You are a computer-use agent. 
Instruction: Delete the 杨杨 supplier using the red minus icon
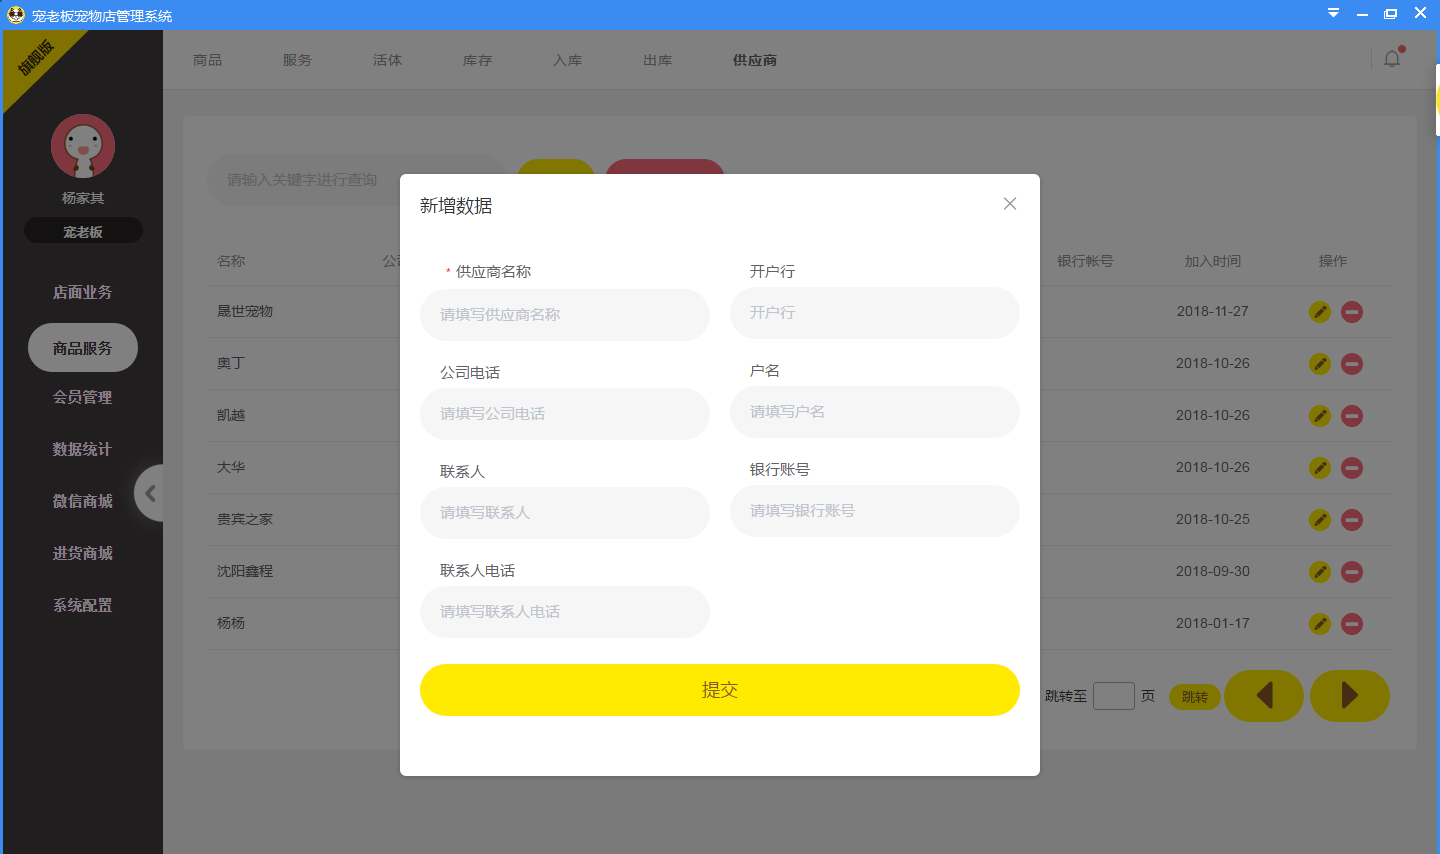1351,623
